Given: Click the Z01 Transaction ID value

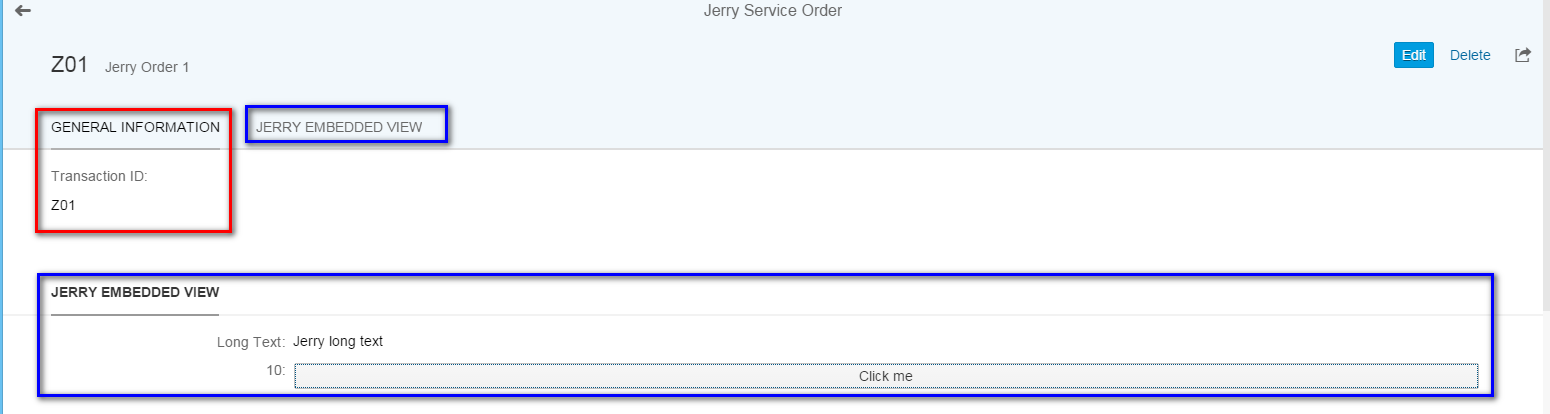Looking at the screenshot, I should click(63, 205).
